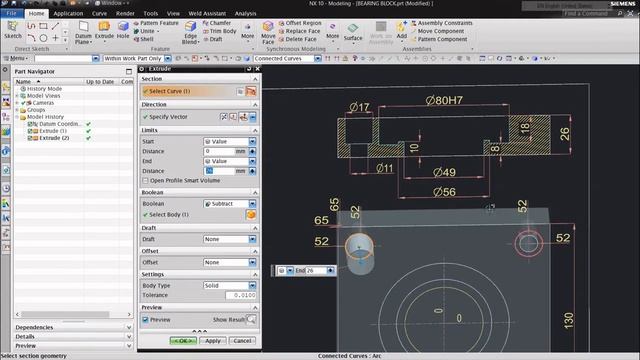Switch to the Render tab
Viewport: 640px width, 360px height.
125,13
